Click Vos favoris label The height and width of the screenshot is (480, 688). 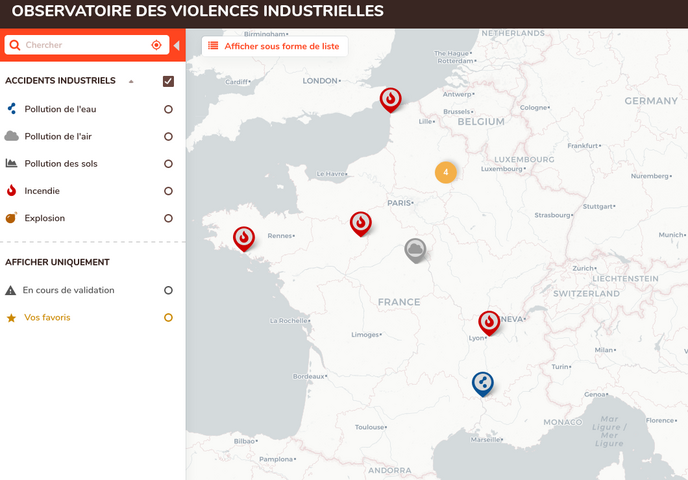(47, 317)
